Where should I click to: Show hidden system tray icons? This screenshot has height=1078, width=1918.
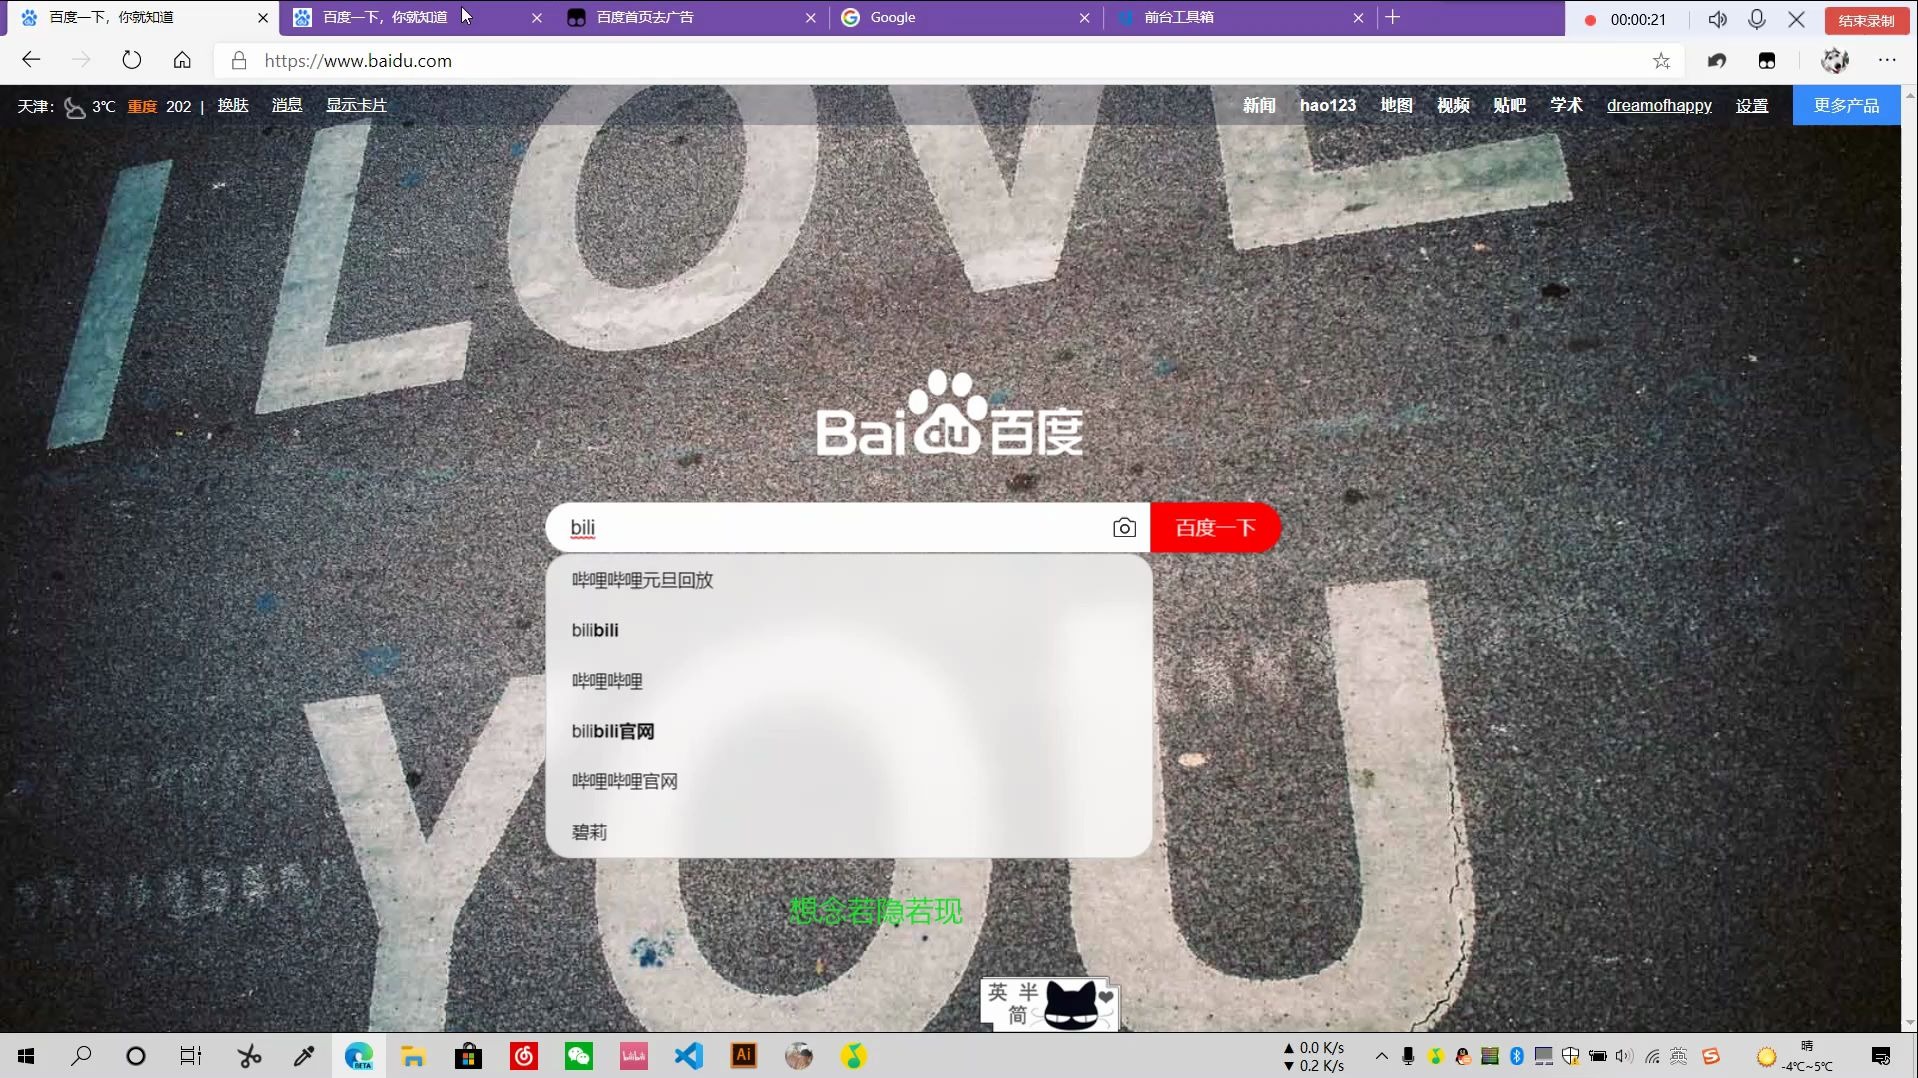(1381, 1056)
